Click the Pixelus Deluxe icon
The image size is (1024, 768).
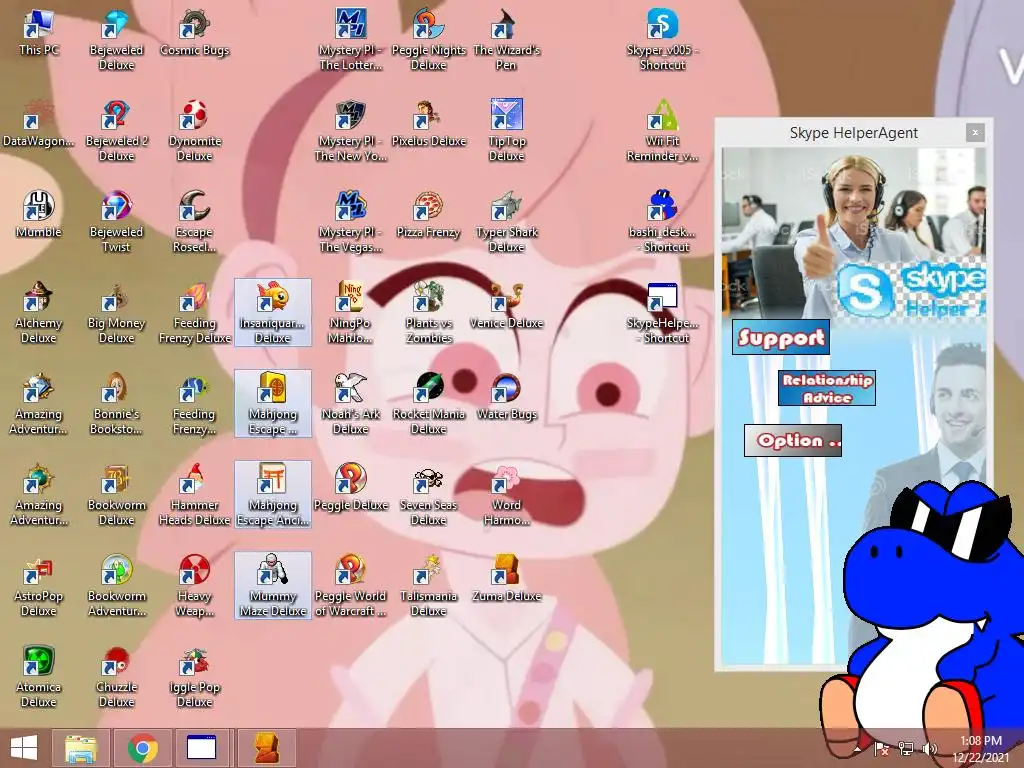tap(428, 123)
